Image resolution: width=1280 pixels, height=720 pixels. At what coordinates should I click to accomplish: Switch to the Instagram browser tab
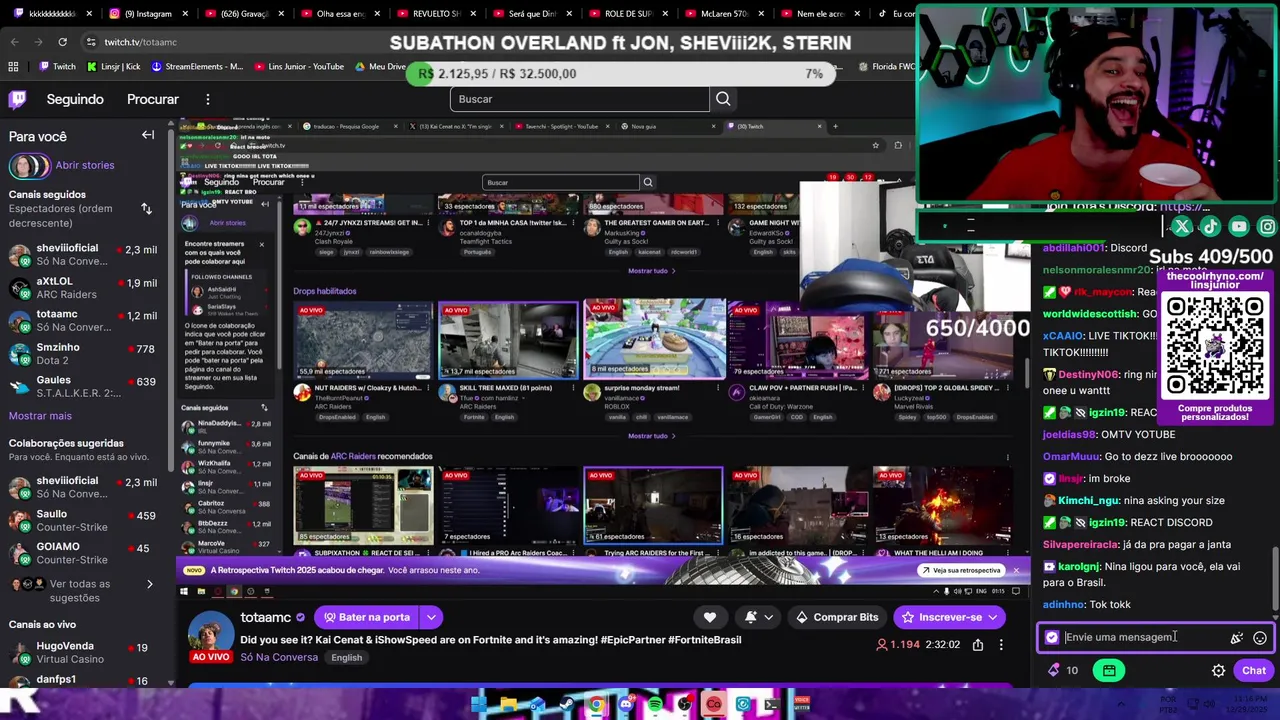click(x=147, y=14)
